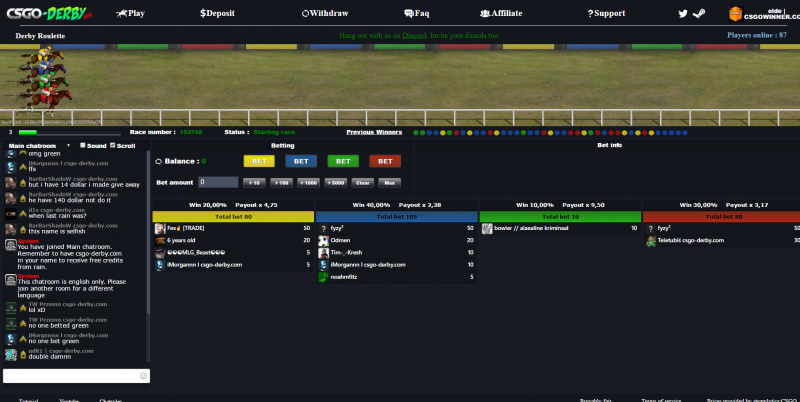Screen dimensions: 800x402
Task: Click the red Total bet 80 bar
Action: point(721,217)
